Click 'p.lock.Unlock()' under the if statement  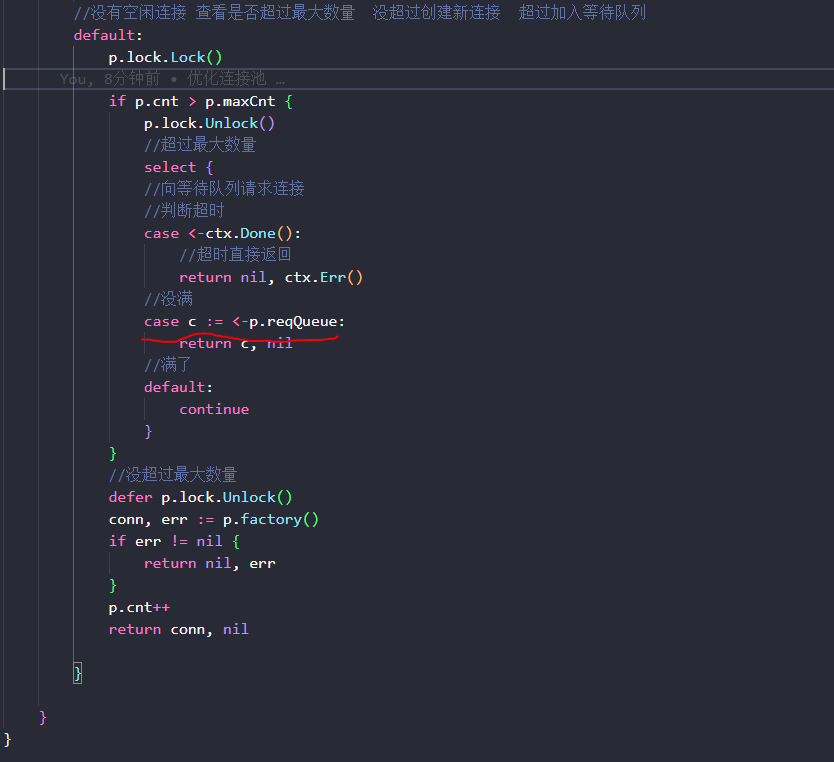tap(209, 123)
